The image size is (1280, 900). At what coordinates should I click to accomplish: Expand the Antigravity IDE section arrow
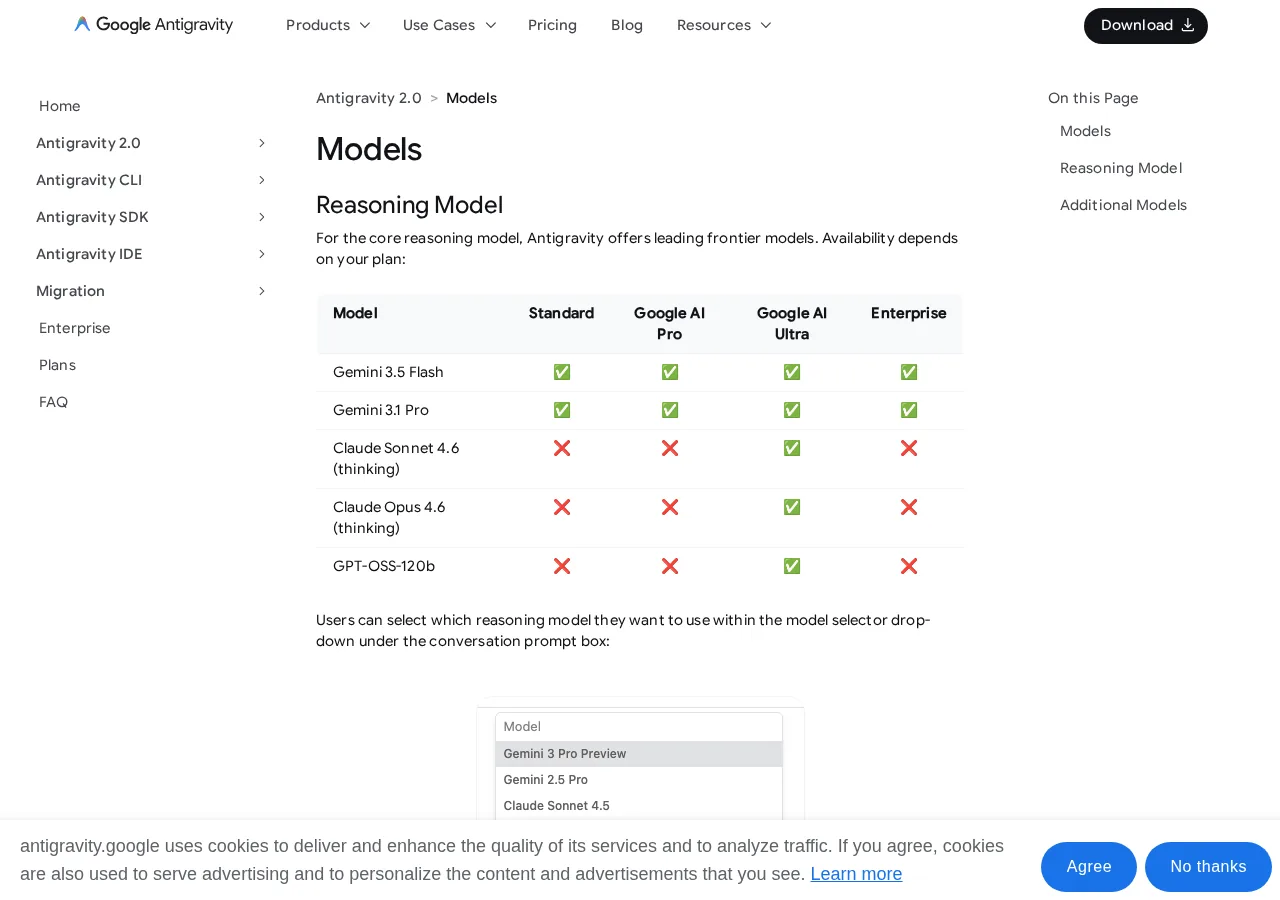click(262, 254)
